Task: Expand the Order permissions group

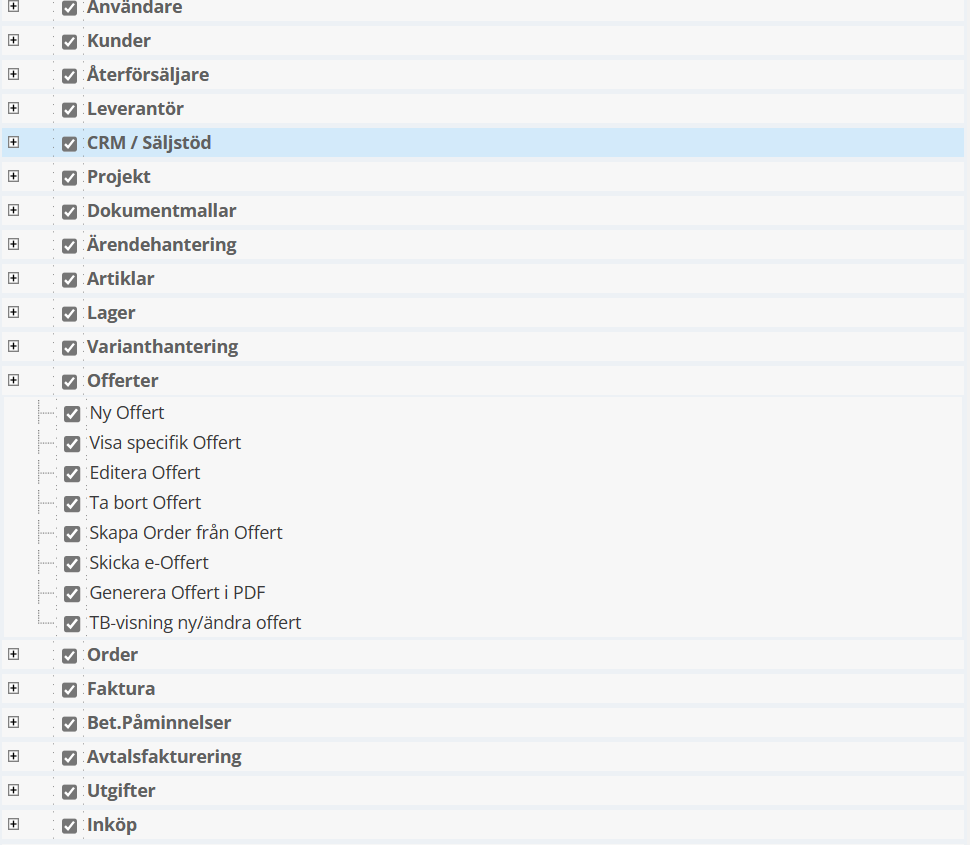Action: pyautogui.click(x=13, y=654)
